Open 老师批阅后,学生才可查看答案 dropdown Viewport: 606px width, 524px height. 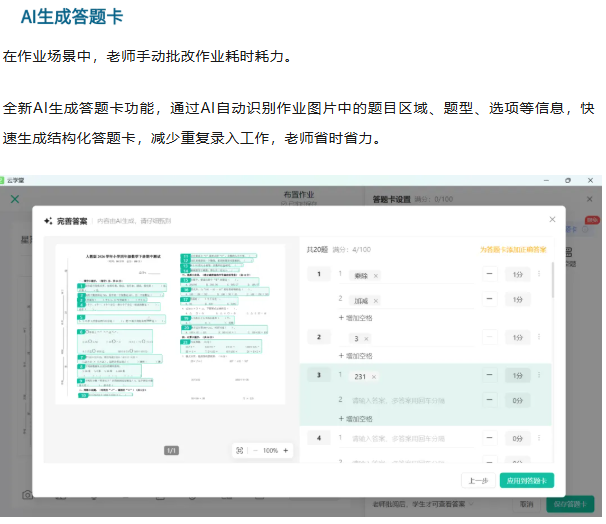pos(423,504)
